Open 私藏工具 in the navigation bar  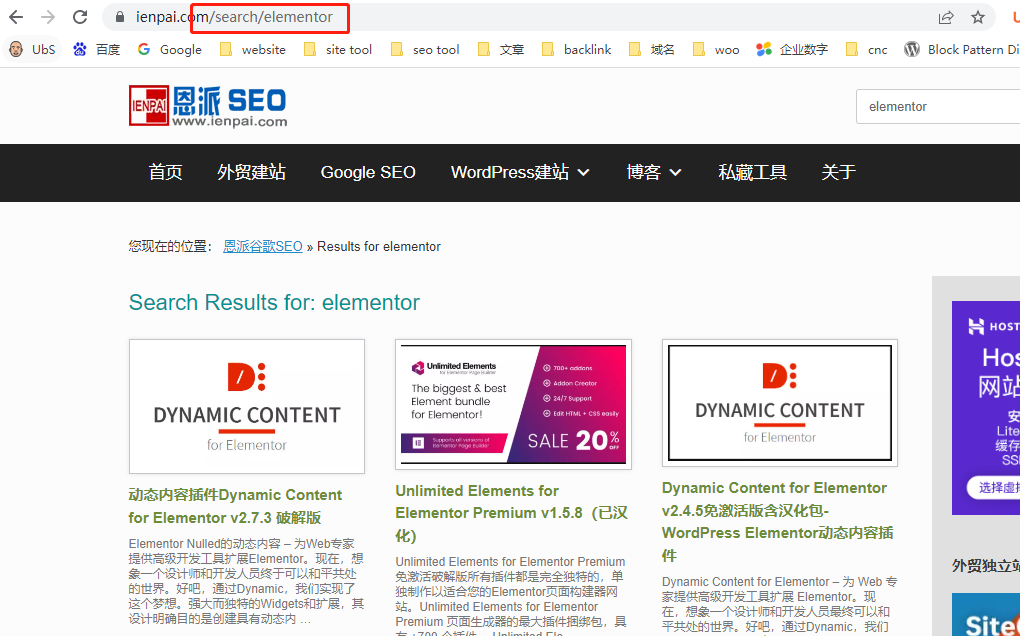click(x=752, y=172)
